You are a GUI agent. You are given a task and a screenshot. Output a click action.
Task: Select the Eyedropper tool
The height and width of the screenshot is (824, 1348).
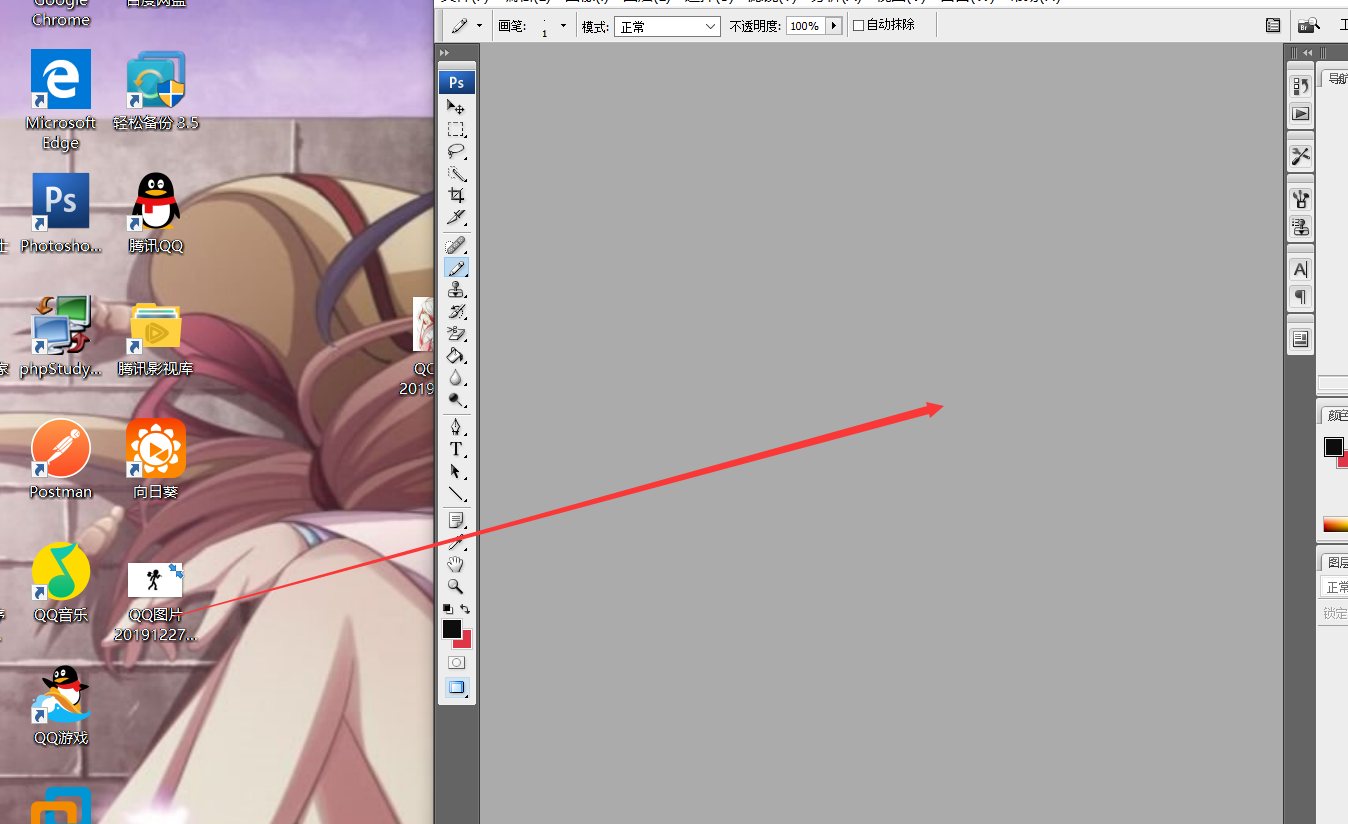point(456,542)
